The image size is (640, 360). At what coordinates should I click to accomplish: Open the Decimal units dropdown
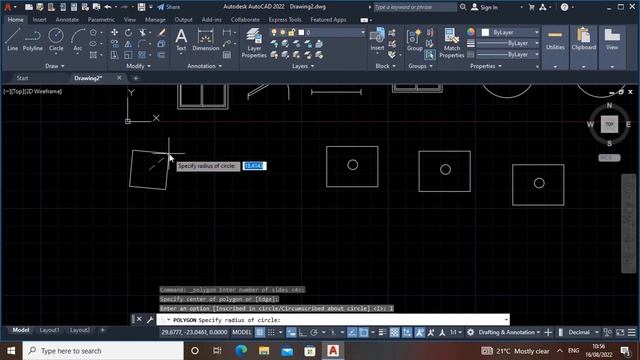pos(582,333)
